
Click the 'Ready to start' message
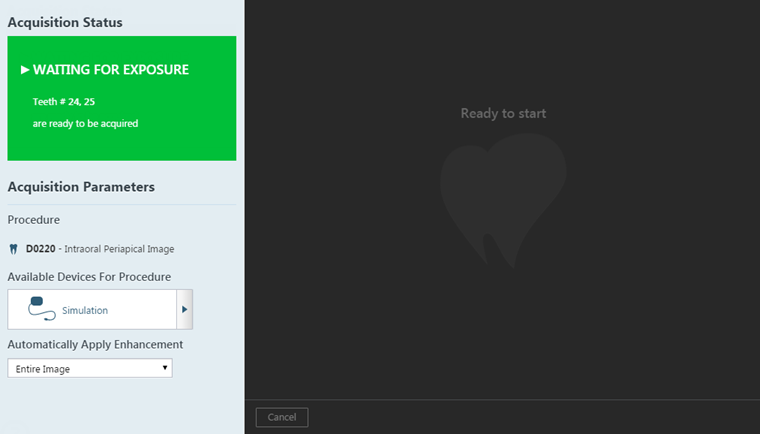(503, 113)
